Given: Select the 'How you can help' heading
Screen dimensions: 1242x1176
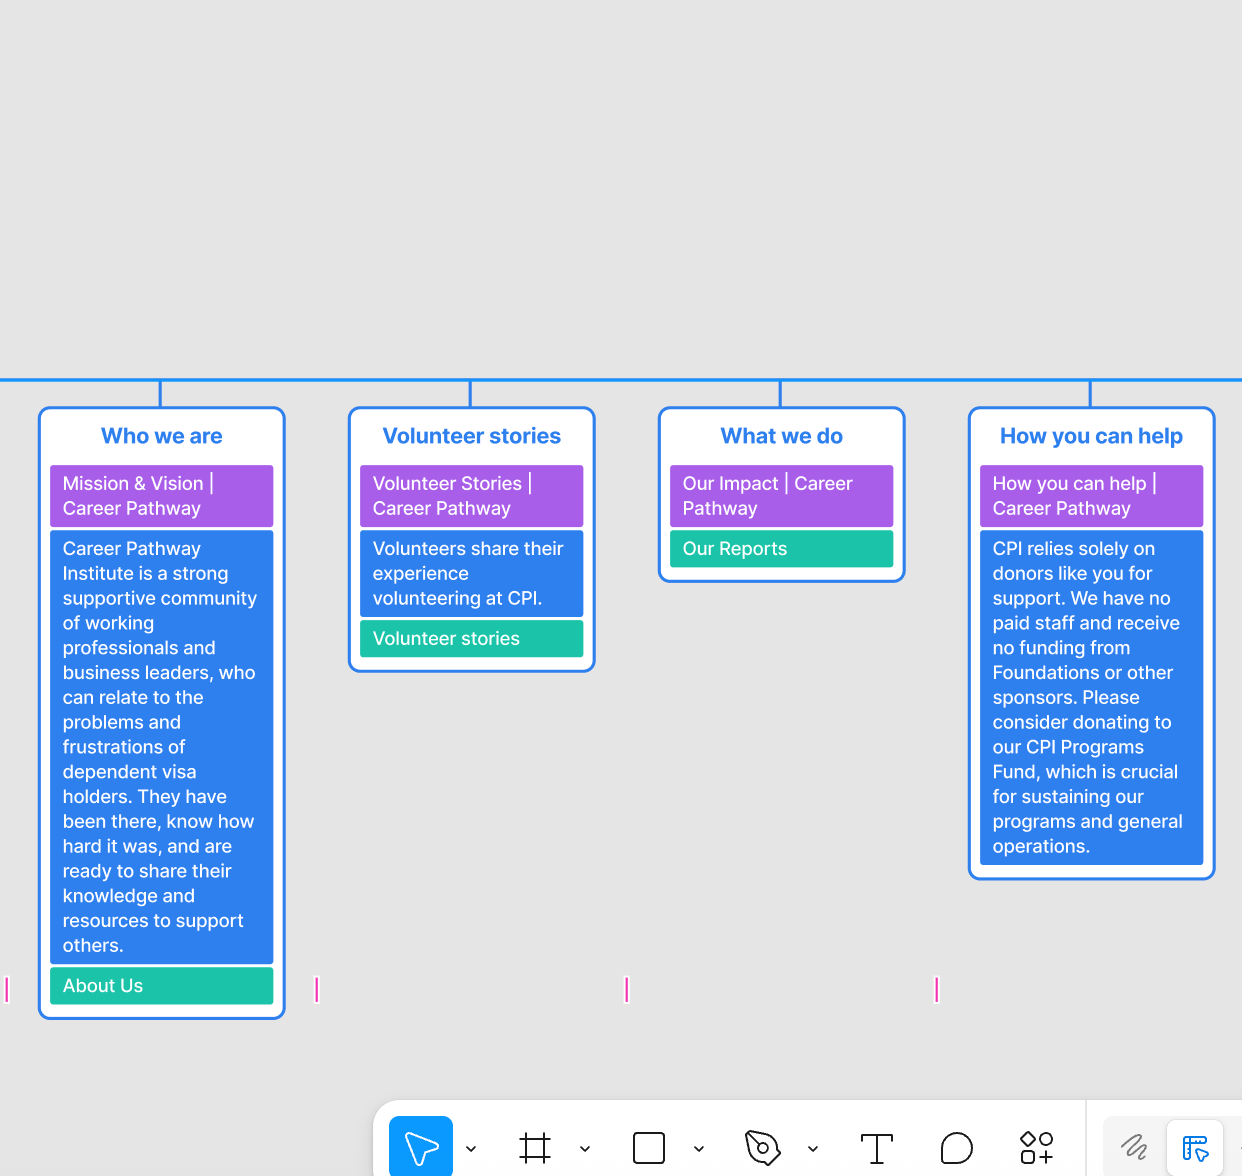Looking at the screenshot, I should [1092, 436].
